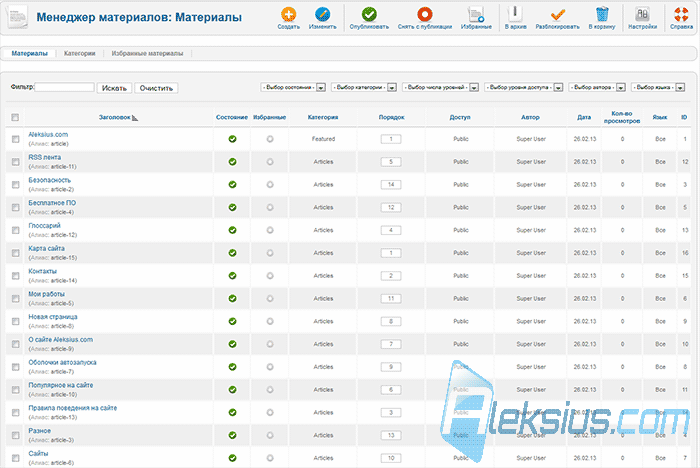This screenshot has height=468, width=700.
Task: Click the Фильтр text input field
Action: [x=64, y=87]
